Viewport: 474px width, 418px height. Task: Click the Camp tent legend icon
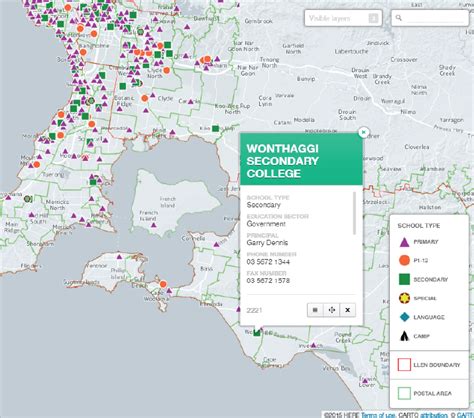tap(404, 336)
